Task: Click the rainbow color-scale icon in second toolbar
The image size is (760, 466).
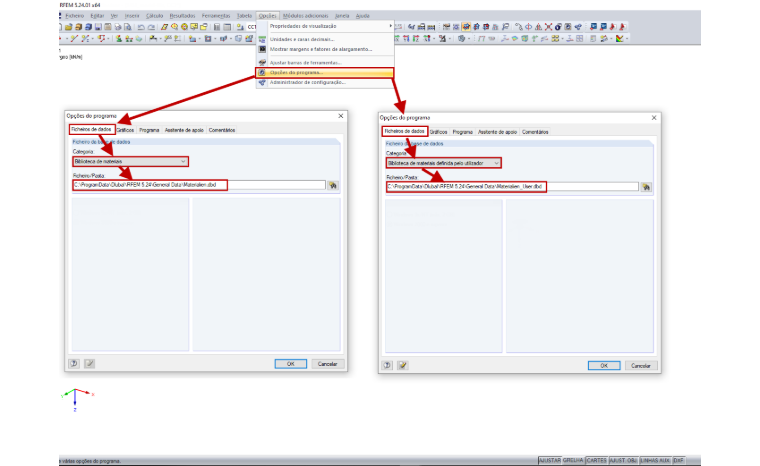Action: pyautogui.click(x=619, y=38)
